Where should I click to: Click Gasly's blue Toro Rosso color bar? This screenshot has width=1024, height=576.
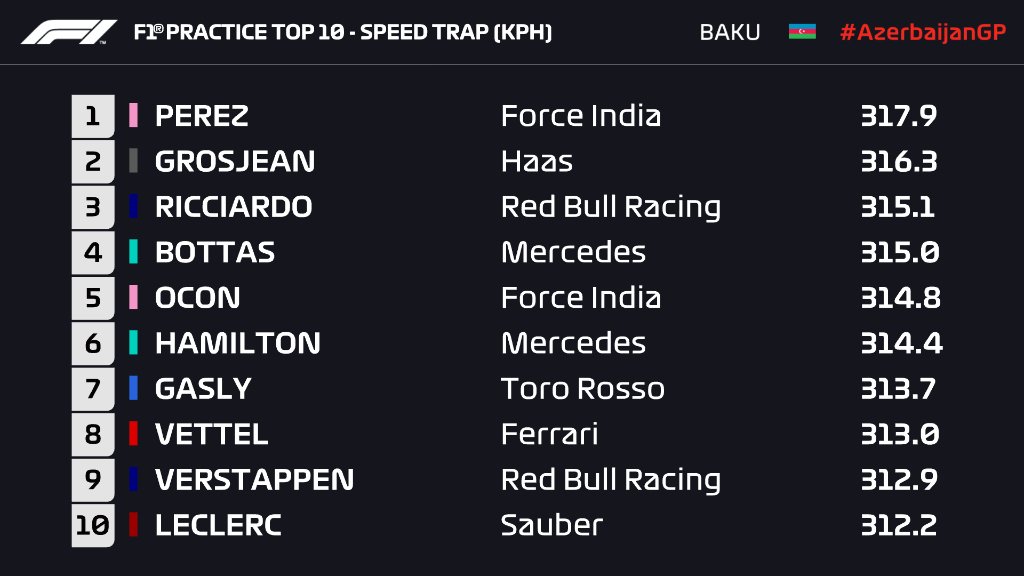pos(133,388)
